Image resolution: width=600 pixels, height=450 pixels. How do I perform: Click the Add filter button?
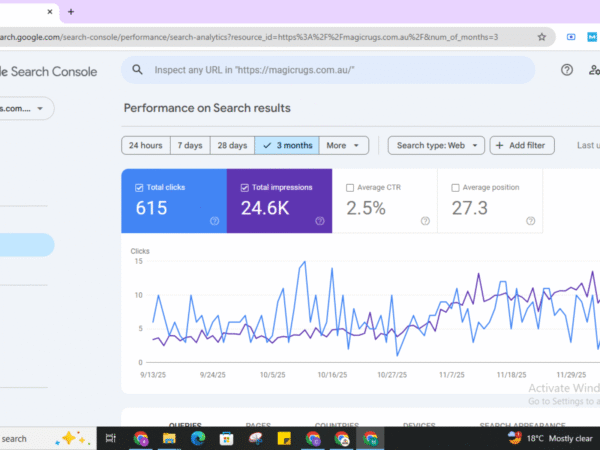point(520,145)
